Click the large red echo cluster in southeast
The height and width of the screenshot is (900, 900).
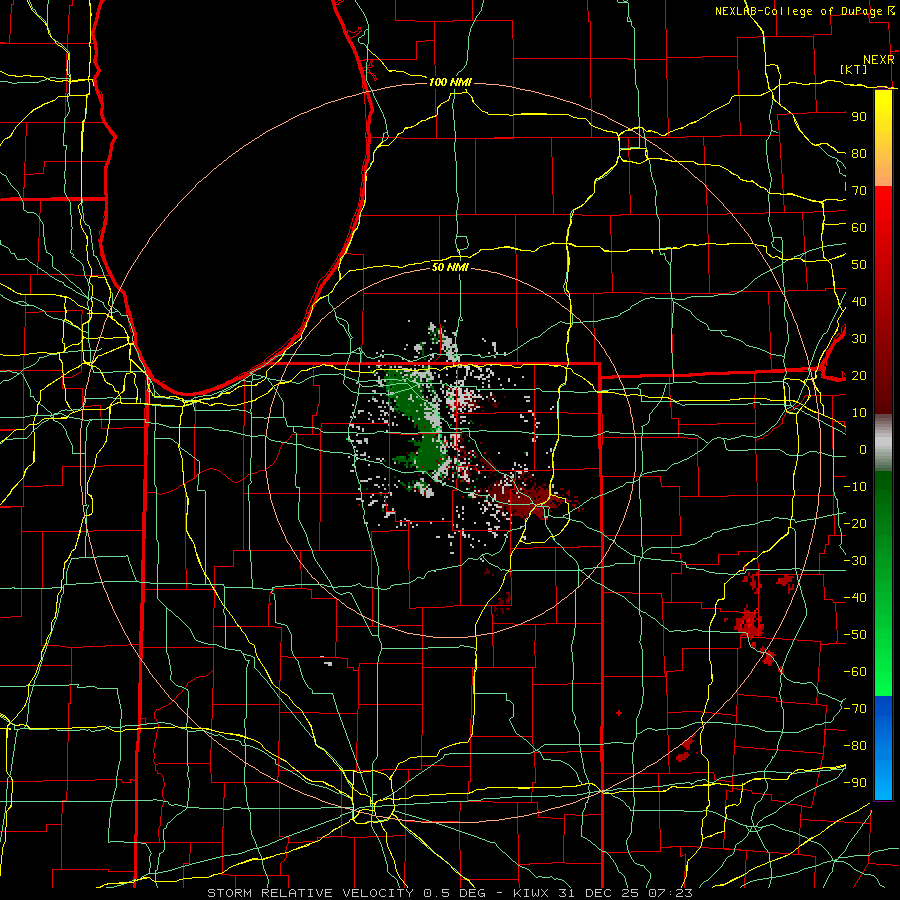750,623
